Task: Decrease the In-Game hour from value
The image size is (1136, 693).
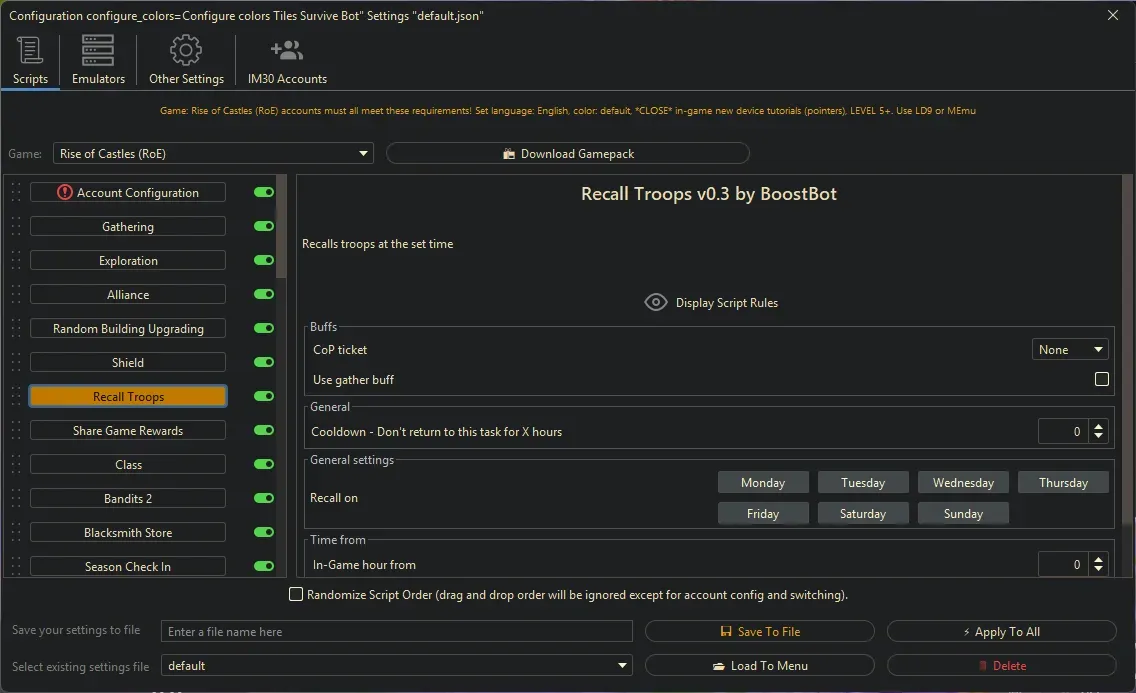Action: 1099,570
